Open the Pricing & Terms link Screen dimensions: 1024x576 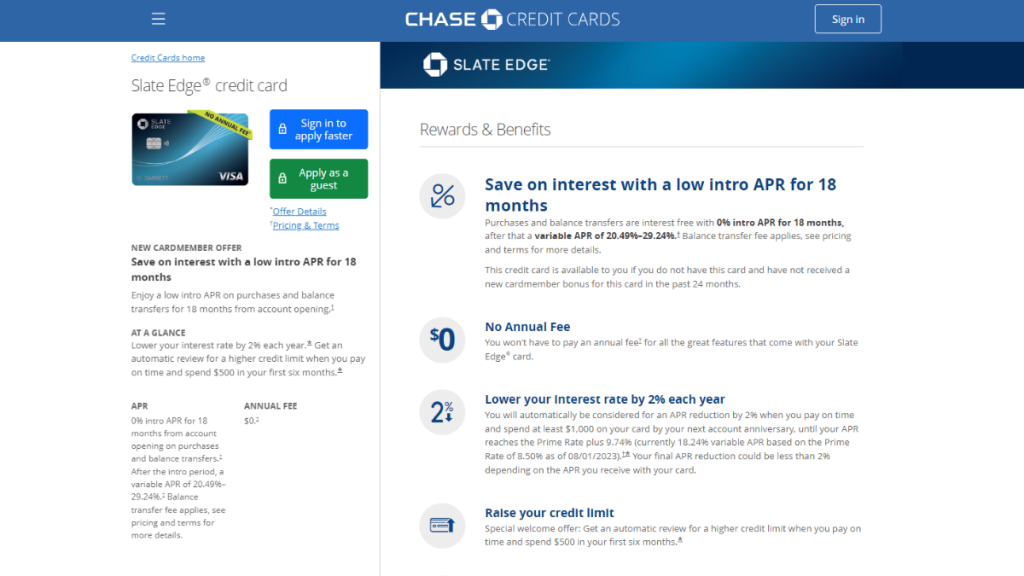305,225
